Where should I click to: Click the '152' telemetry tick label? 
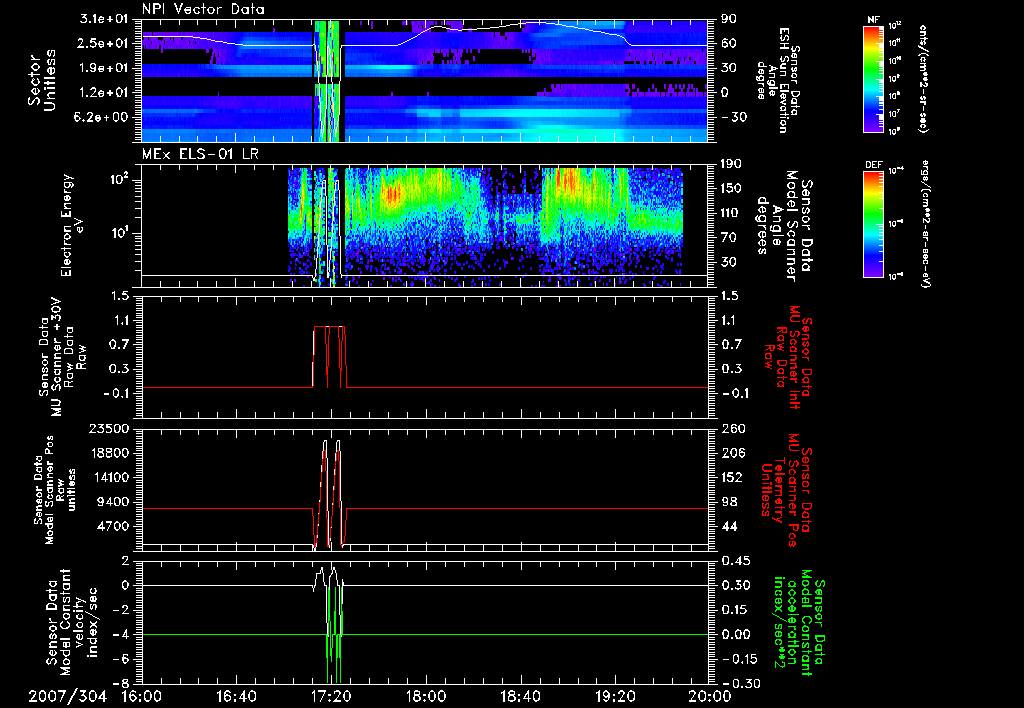pos(731,477)
